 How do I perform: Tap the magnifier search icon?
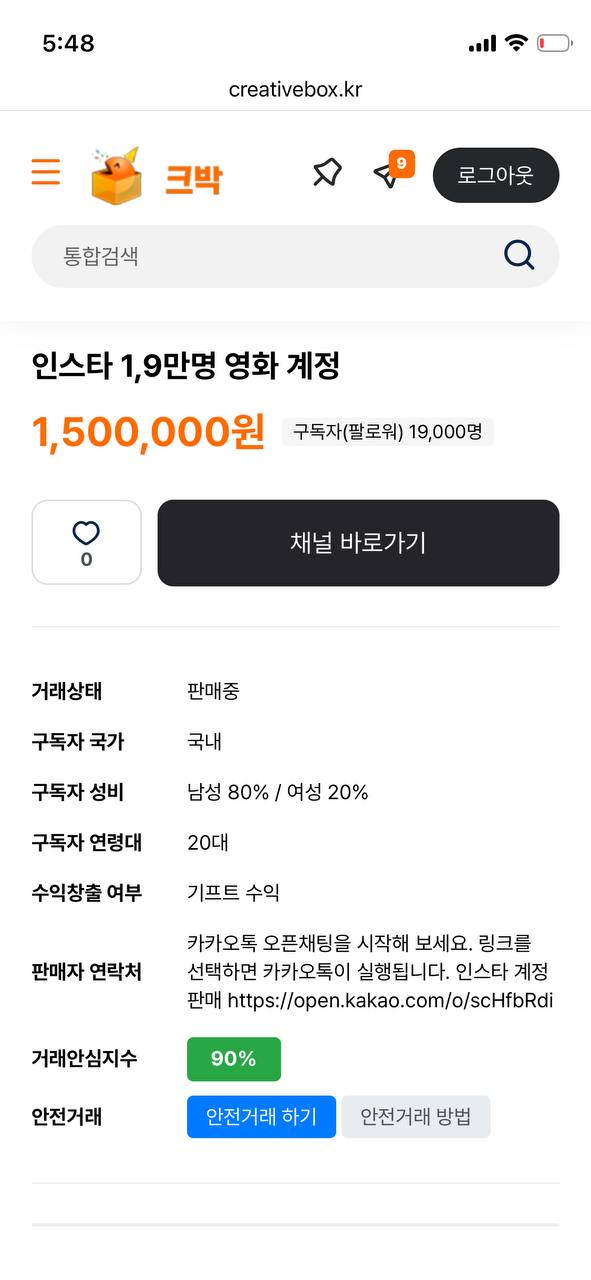pyautogui.click(x=519, y=256)
